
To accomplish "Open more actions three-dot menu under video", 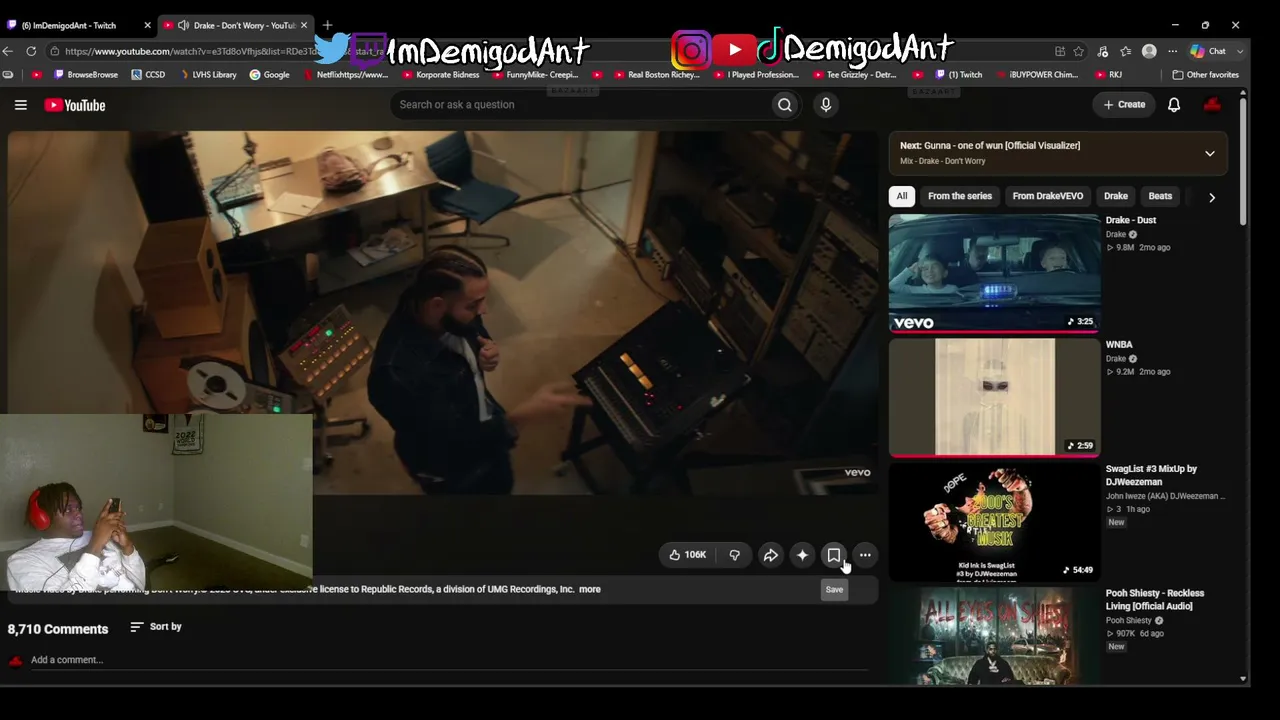I will pos(865,555).
